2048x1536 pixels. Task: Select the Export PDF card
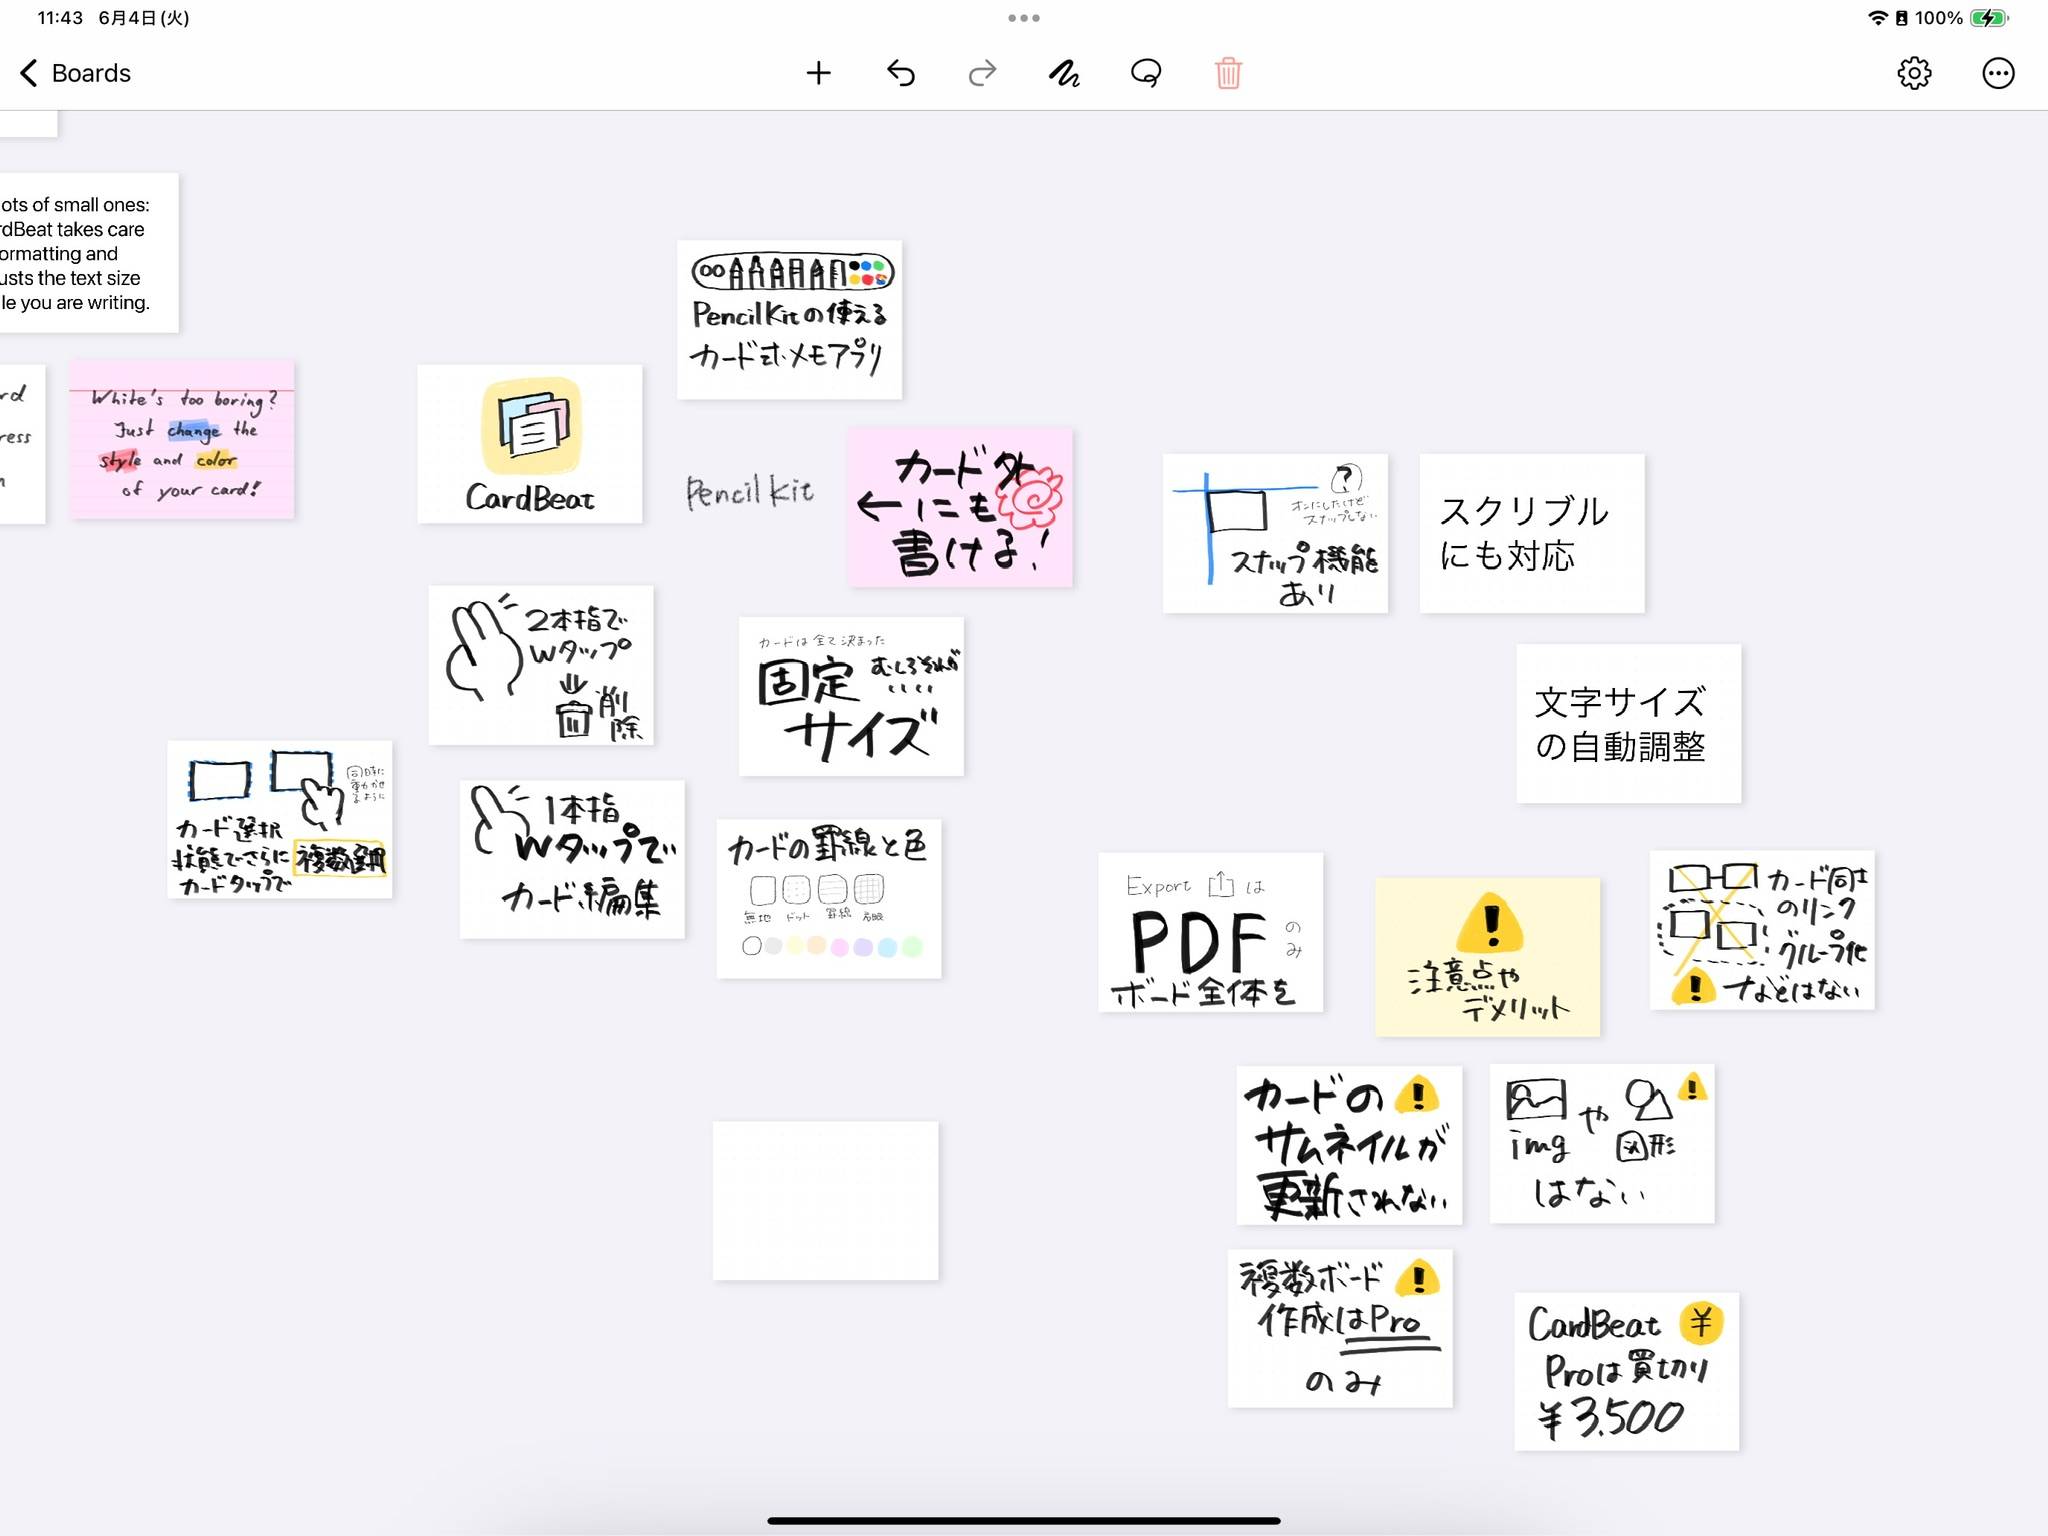(x=1211, y=932)
